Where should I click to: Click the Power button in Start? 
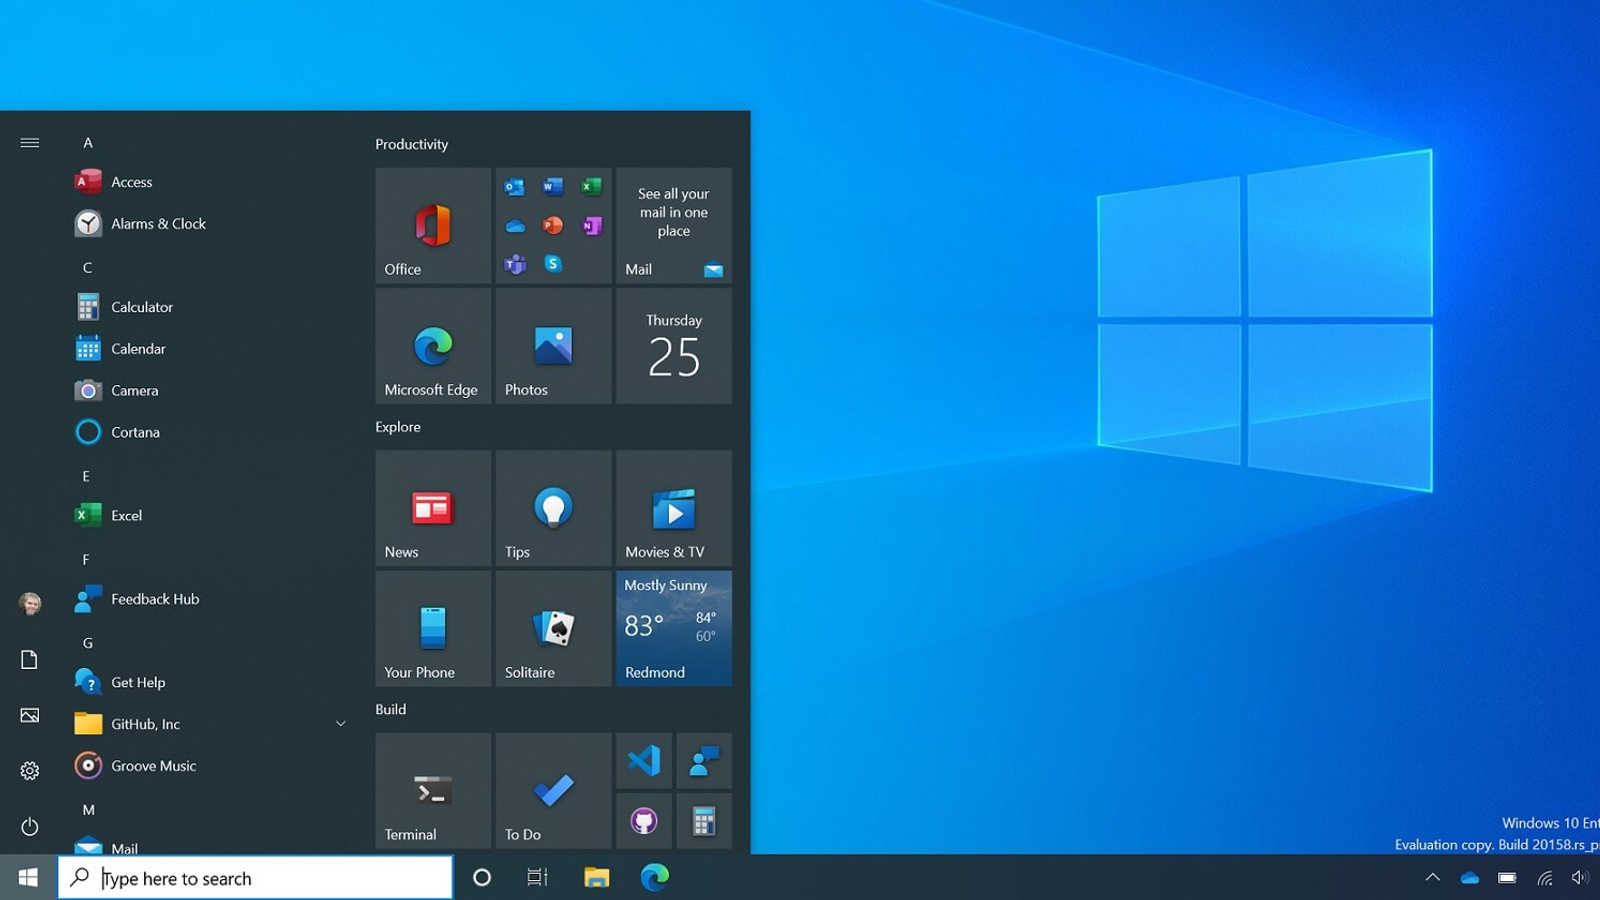coord(30,827)
